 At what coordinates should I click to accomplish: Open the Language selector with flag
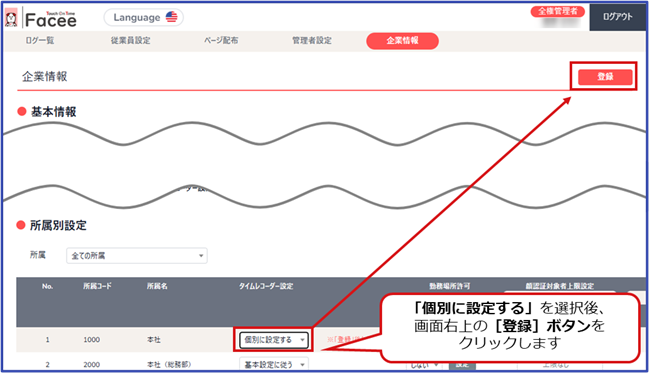pos(144,17)
